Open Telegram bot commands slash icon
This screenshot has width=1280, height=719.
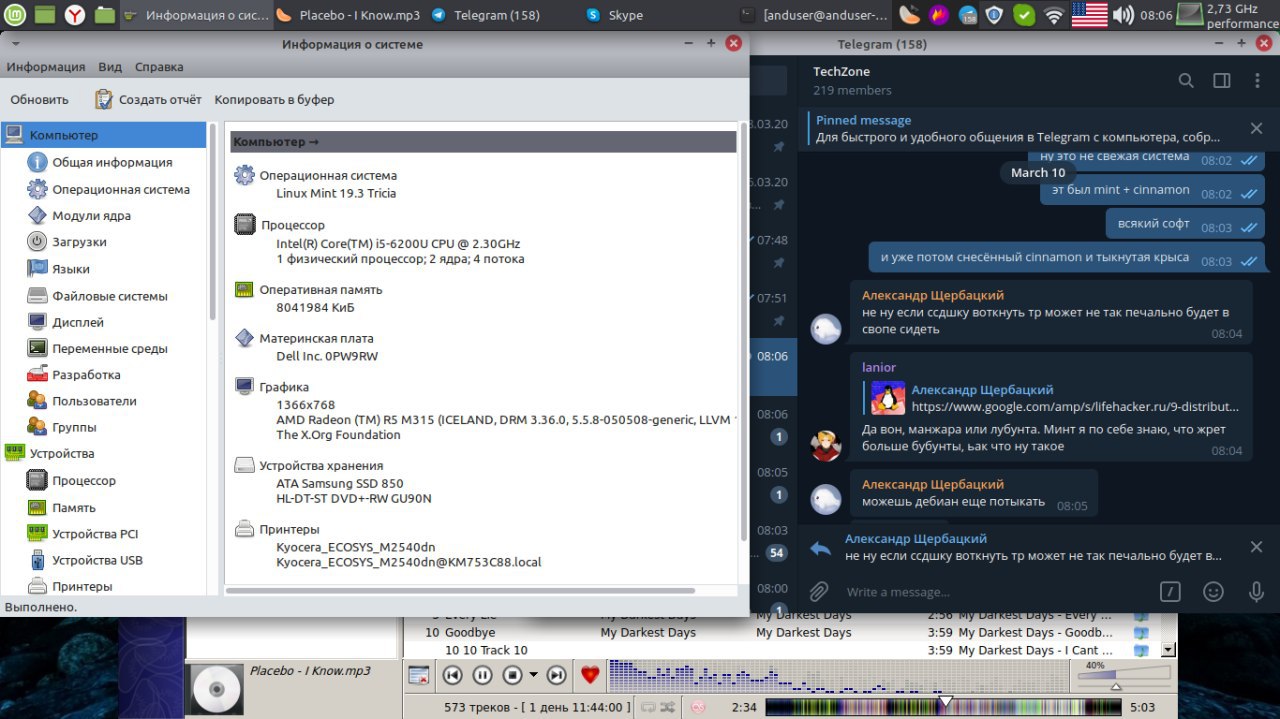[x=1170, y=591]
